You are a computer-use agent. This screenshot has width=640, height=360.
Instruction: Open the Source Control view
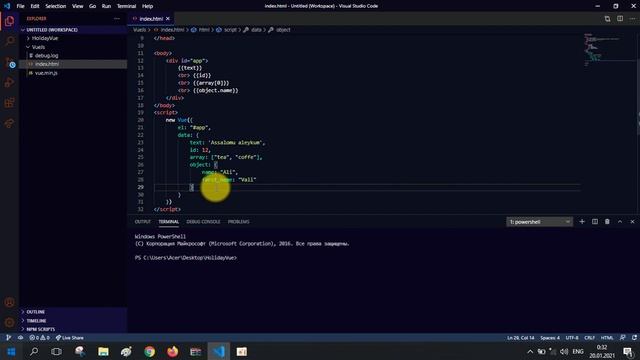pyautogui.click(x=9, y=62)
